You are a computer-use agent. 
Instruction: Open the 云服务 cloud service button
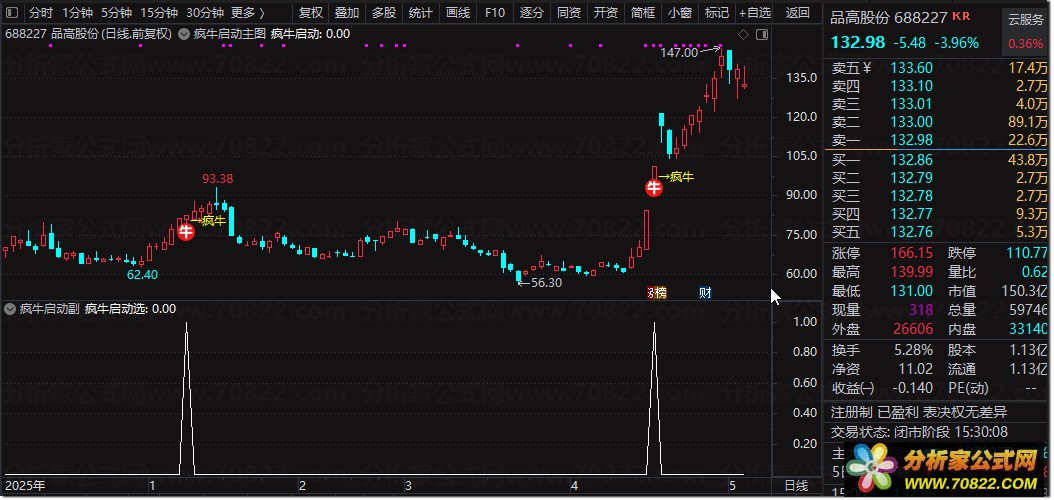click(x=1026, y=19)
